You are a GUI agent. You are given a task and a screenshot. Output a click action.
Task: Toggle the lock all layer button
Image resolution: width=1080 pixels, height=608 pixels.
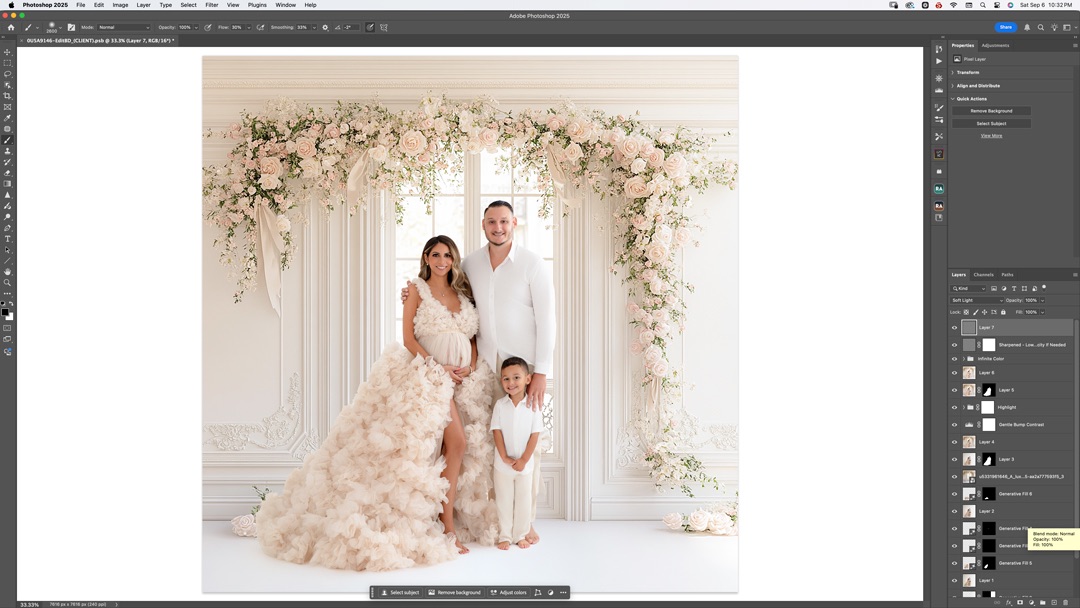(x=1003, y=312)
